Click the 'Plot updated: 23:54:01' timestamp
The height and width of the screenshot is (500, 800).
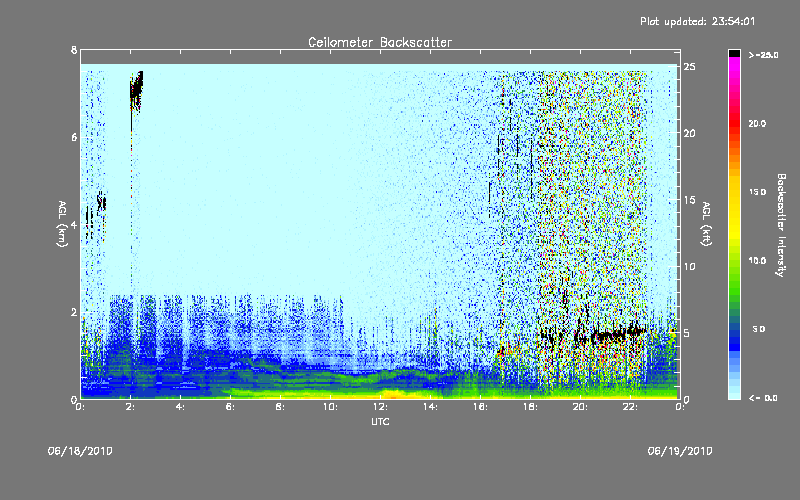(x=697, y=21)
